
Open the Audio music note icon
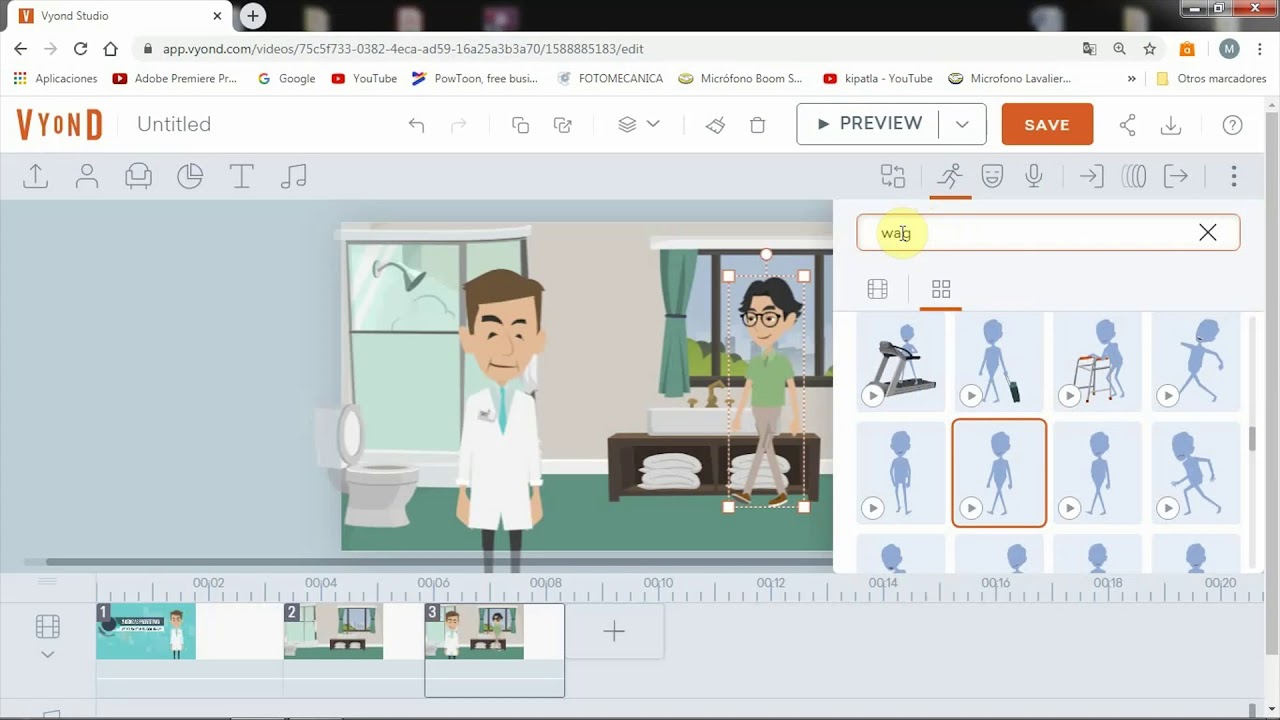(x=293, y=176)
